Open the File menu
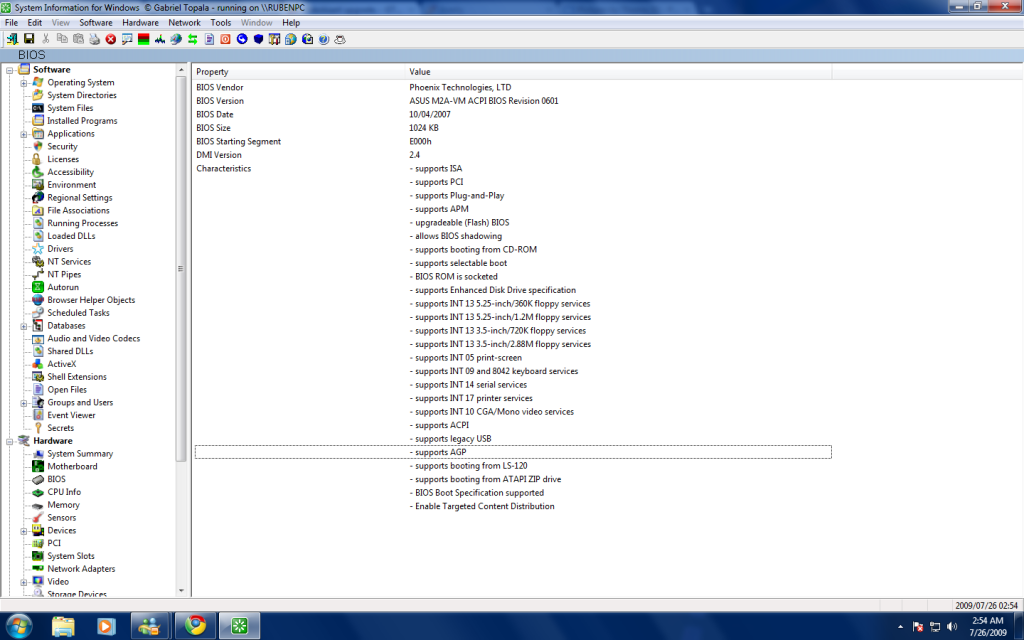 pos(11,22)
